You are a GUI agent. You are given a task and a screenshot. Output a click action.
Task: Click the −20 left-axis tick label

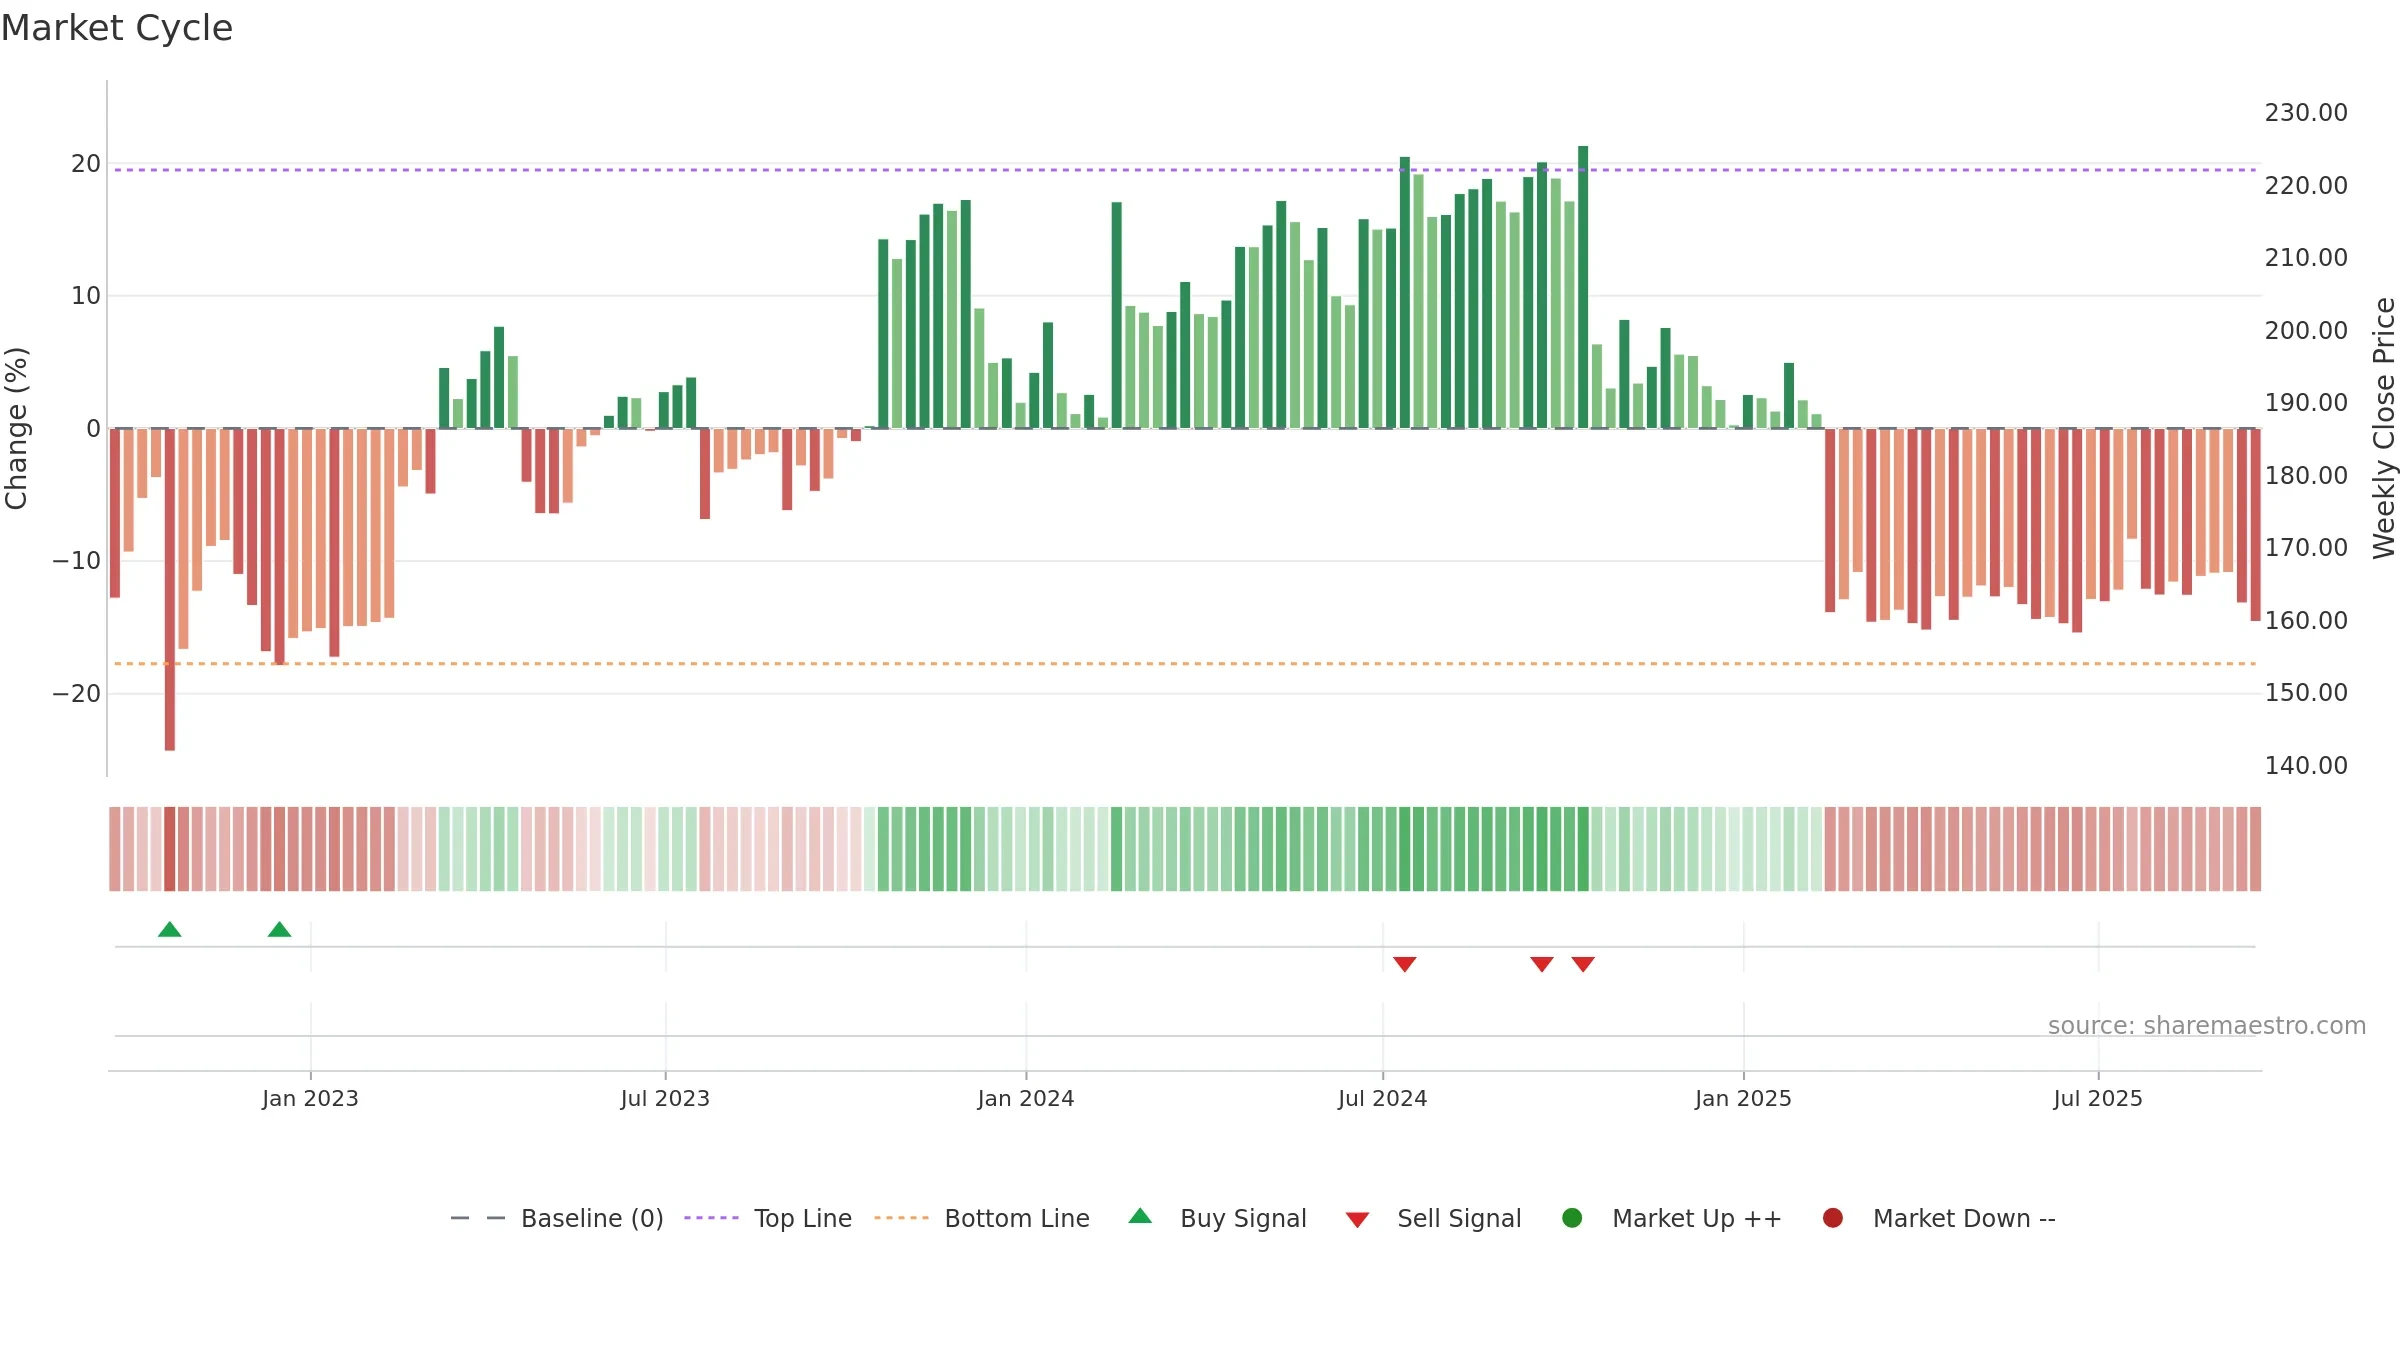(77, 694)
